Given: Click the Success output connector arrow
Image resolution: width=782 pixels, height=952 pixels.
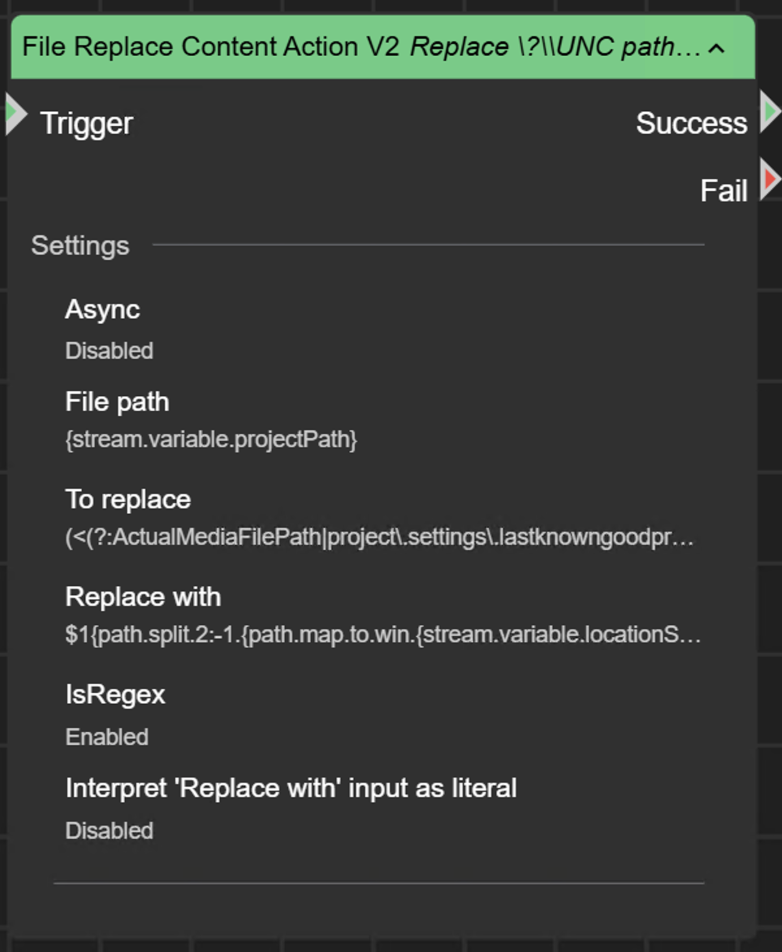Looking at the screenshot, I should pyautogui.click(x=768, y=113).
